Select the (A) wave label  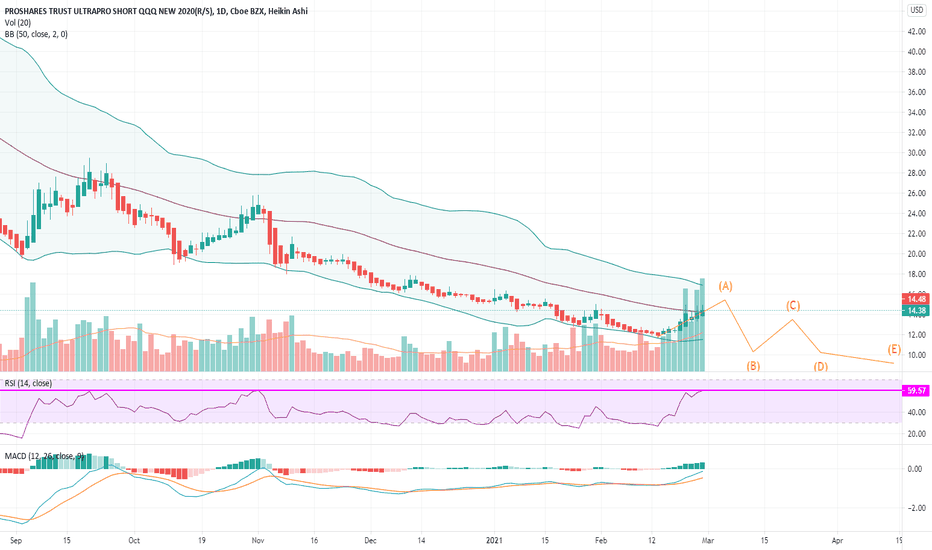[x=725, y=286]
